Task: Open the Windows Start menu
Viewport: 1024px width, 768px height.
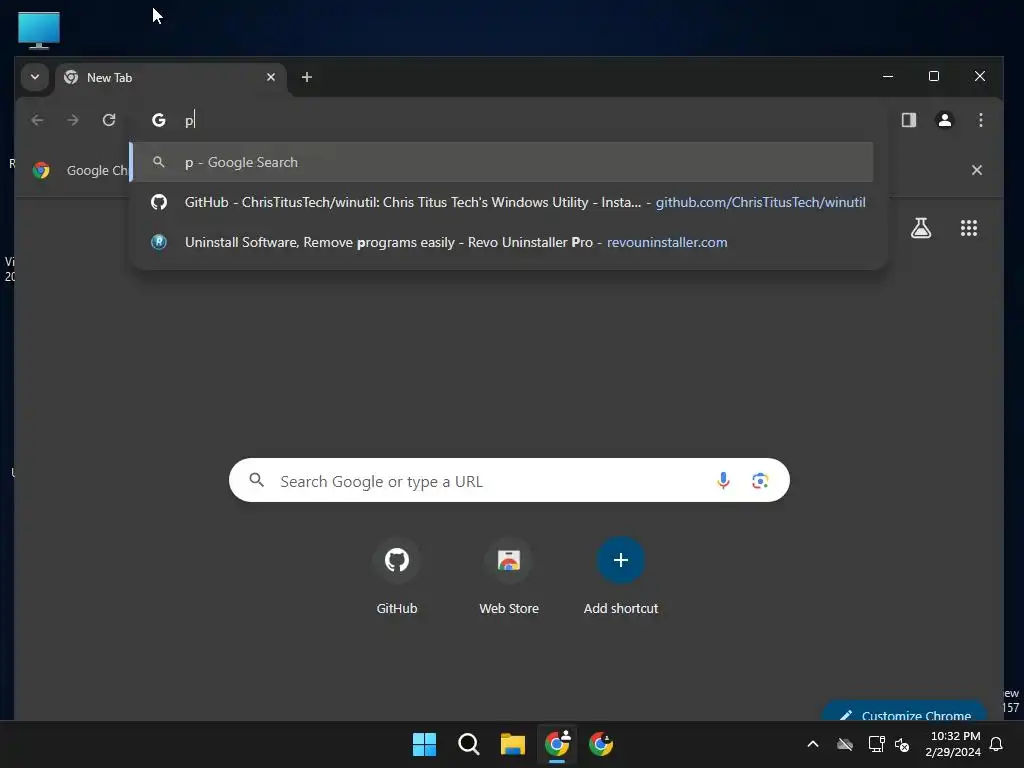Action: 424,744
